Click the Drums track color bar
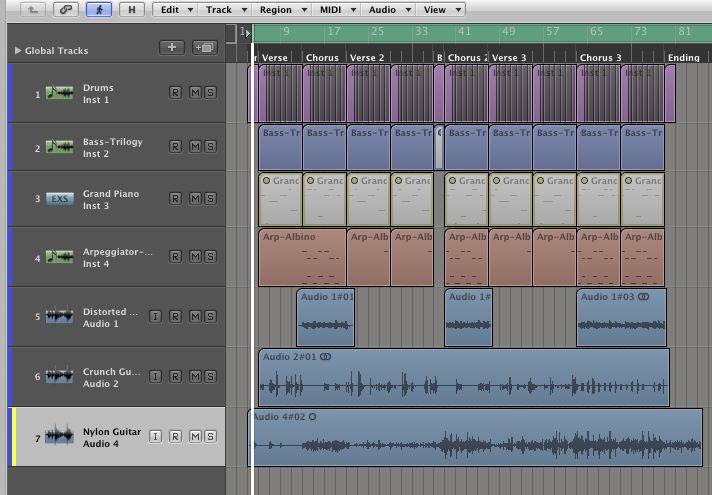Image resolution: width=712 pixels, height=495 pixels. 10,93
